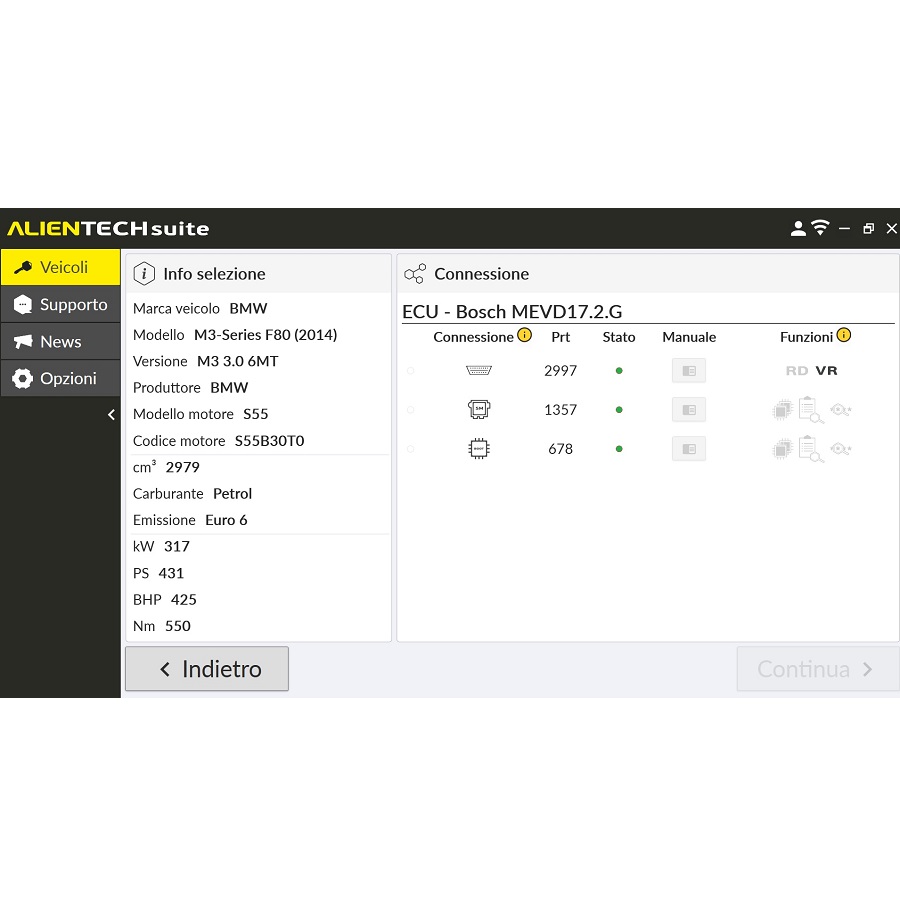Click the VR function in first row
This screenshot has height=900, width=900.
click(826, 370)
